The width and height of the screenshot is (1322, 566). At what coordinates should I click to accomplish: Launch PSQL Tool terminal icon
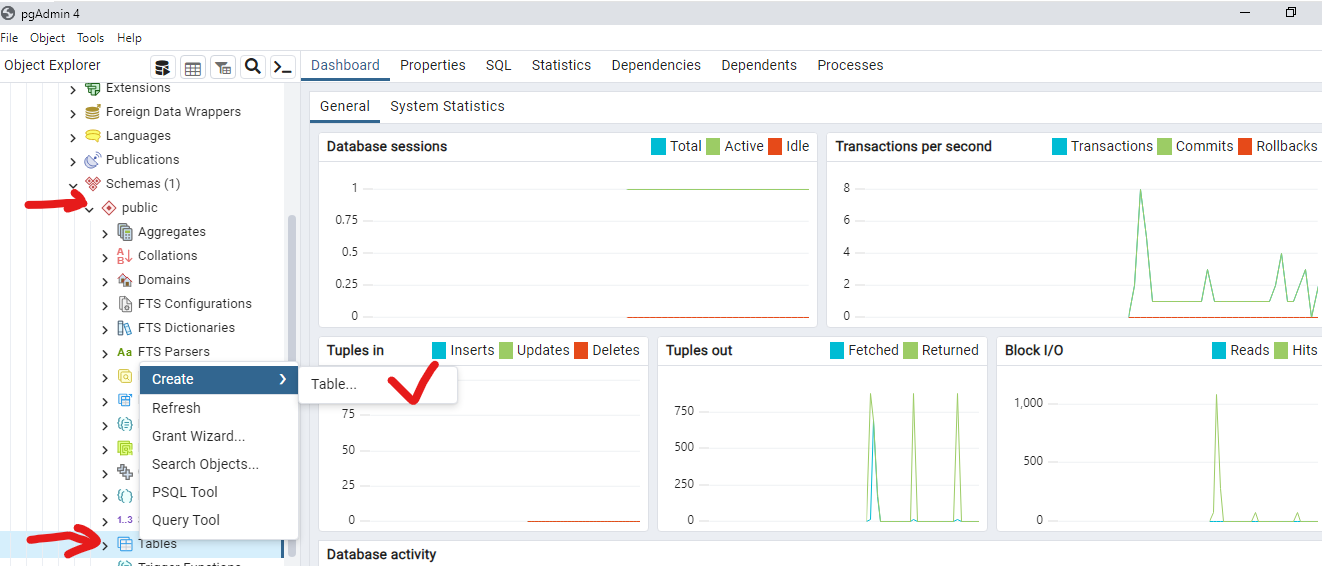click(x=283, y=67)
